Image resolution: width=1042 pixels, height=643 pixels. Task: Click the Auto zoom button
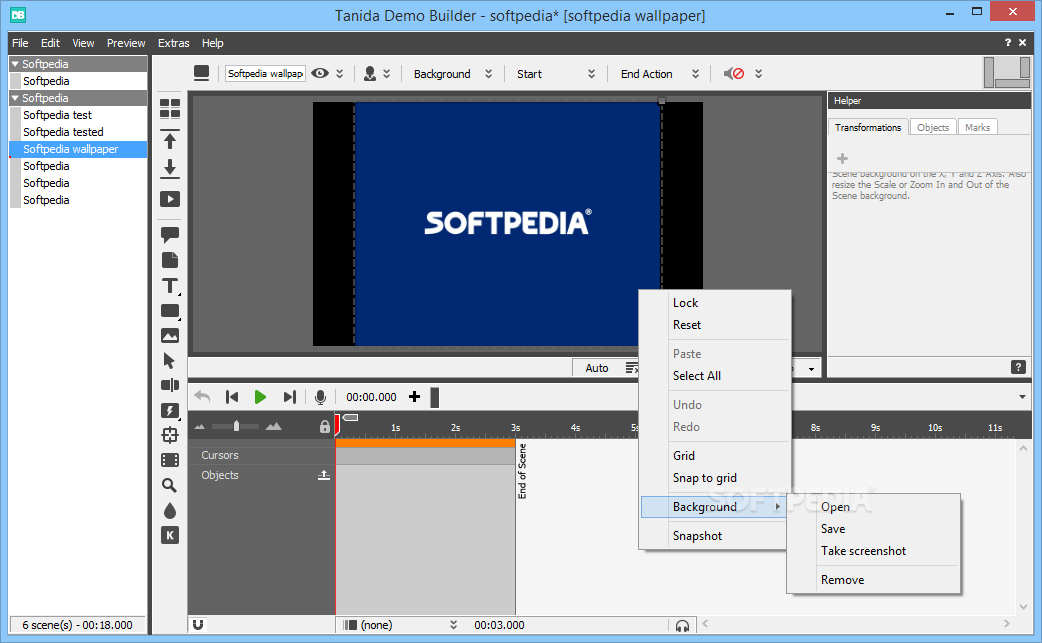pos(597,368)
